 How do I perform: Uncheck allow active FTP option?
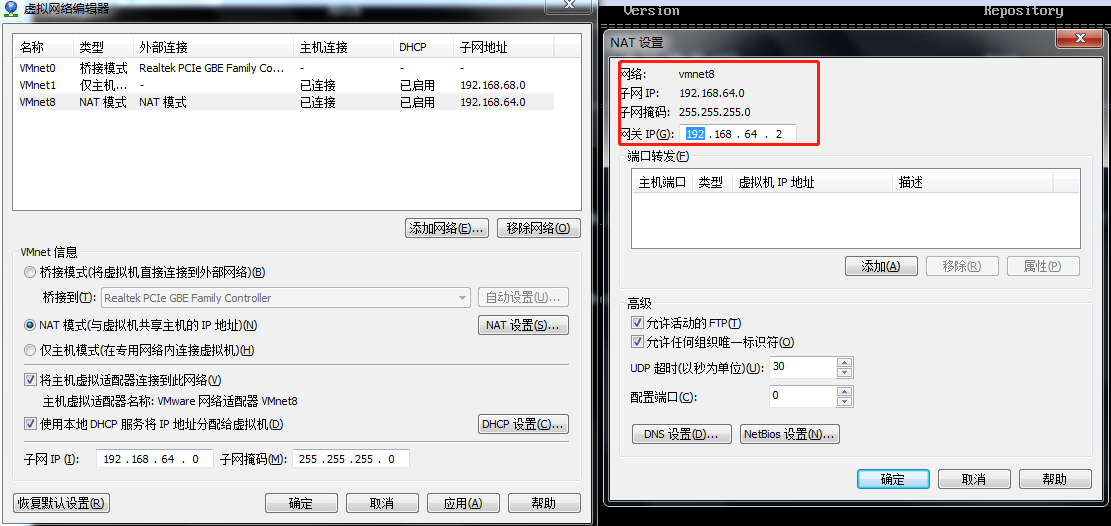coord(636,323)
